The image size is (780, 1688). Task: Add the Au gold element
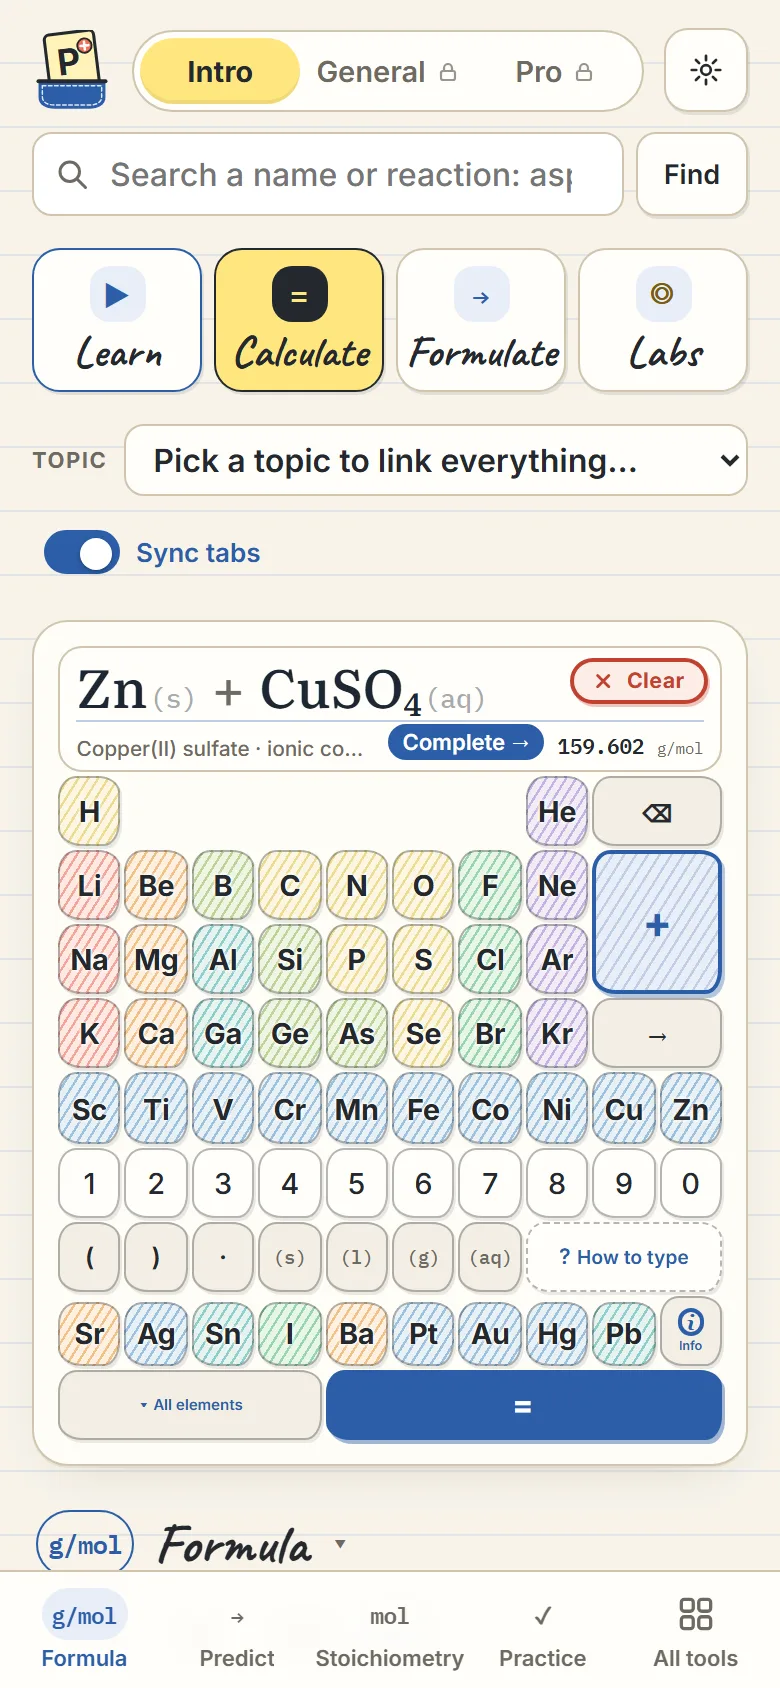[x=490, y=1334]
